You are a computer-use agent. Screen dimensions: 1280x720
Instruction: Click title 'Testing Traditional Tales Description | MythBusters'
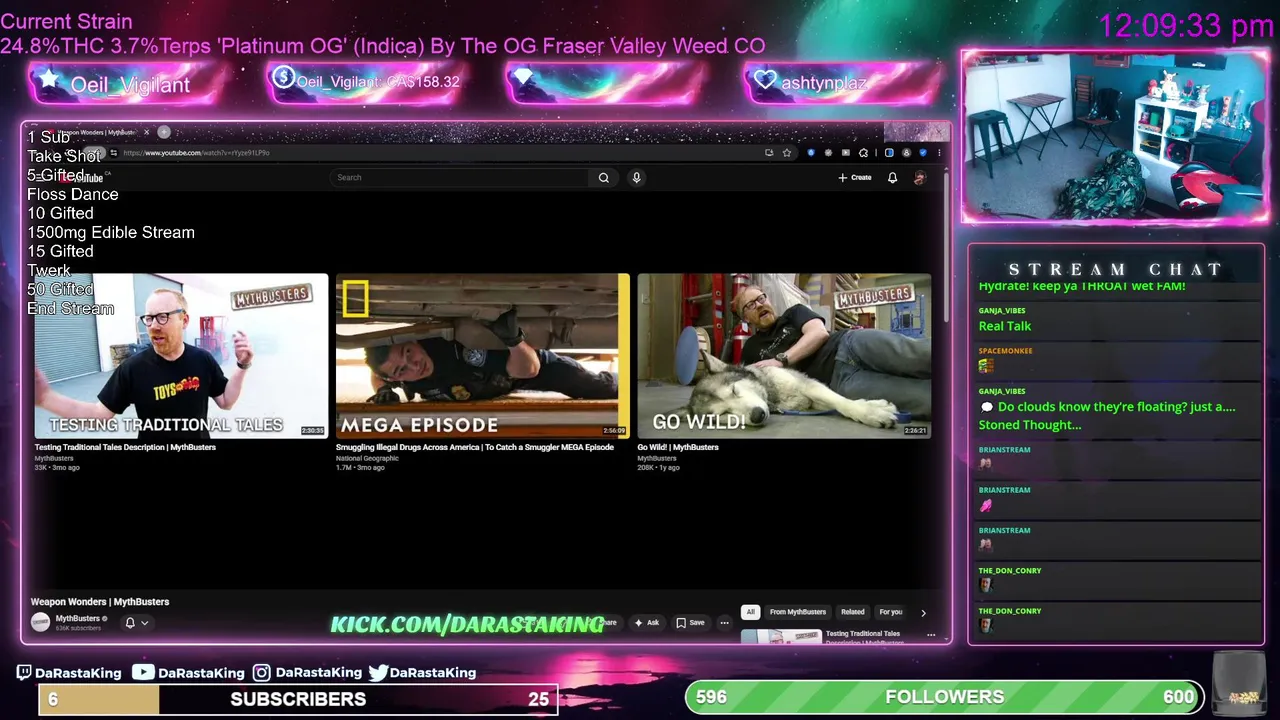click(x=125, y=447)
